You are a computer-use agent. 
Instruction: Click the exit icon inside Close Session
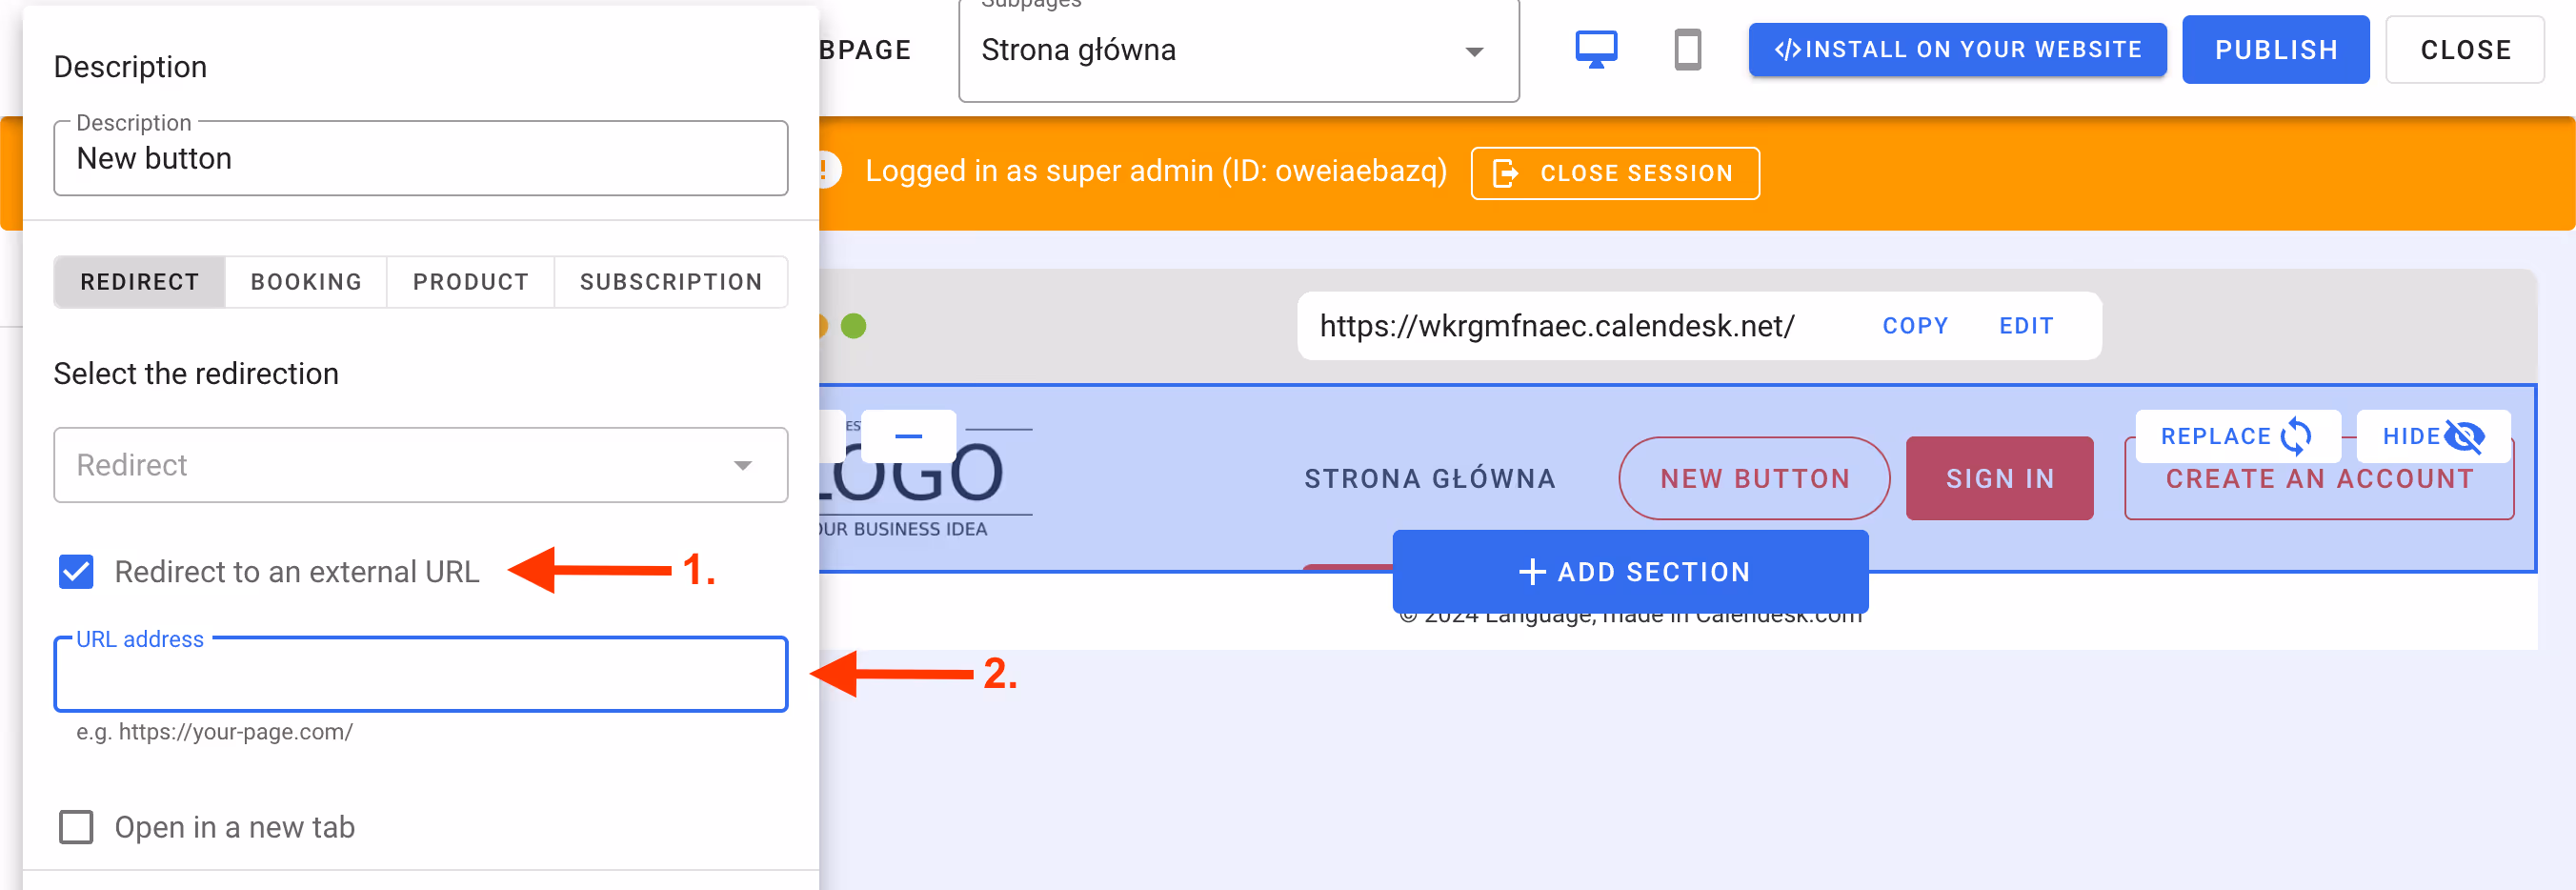point(1503,172)
